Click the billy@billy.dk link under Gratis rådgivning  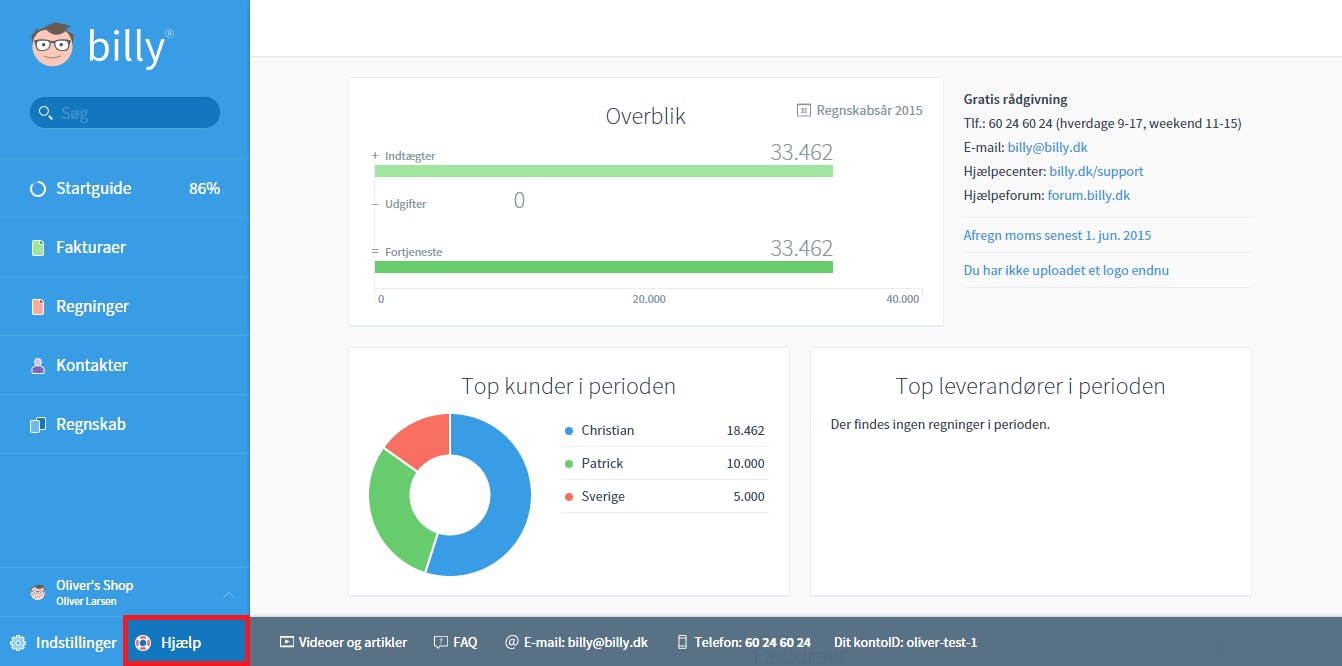[1048, 147]
